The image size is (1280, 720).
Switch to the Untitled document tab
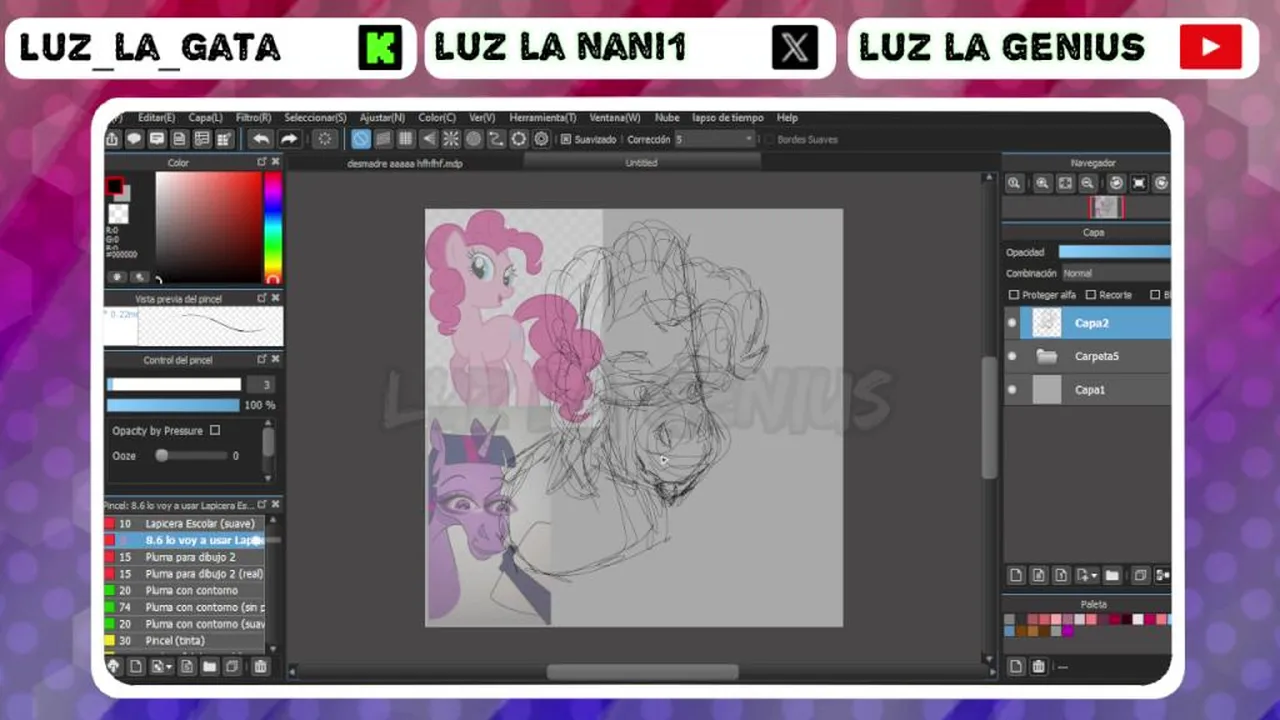[641, 163]
